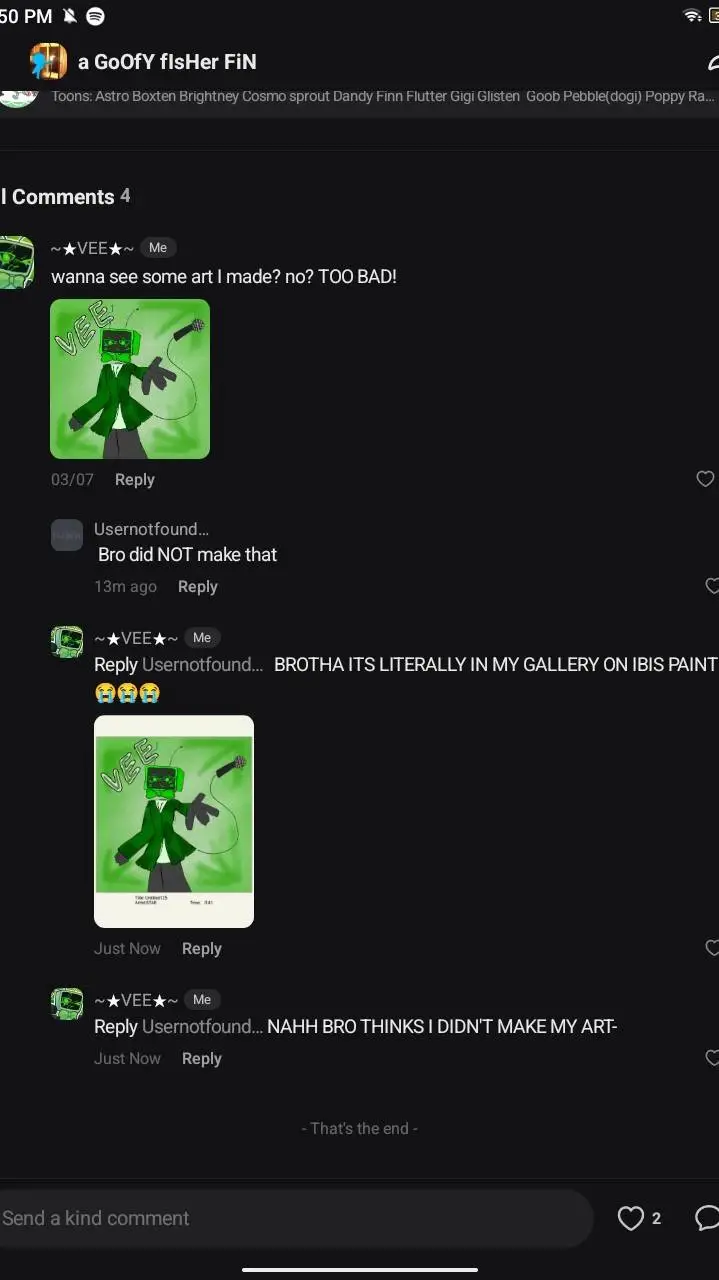Tap VEE avatar on the IBIS PAINT reply

67,642
